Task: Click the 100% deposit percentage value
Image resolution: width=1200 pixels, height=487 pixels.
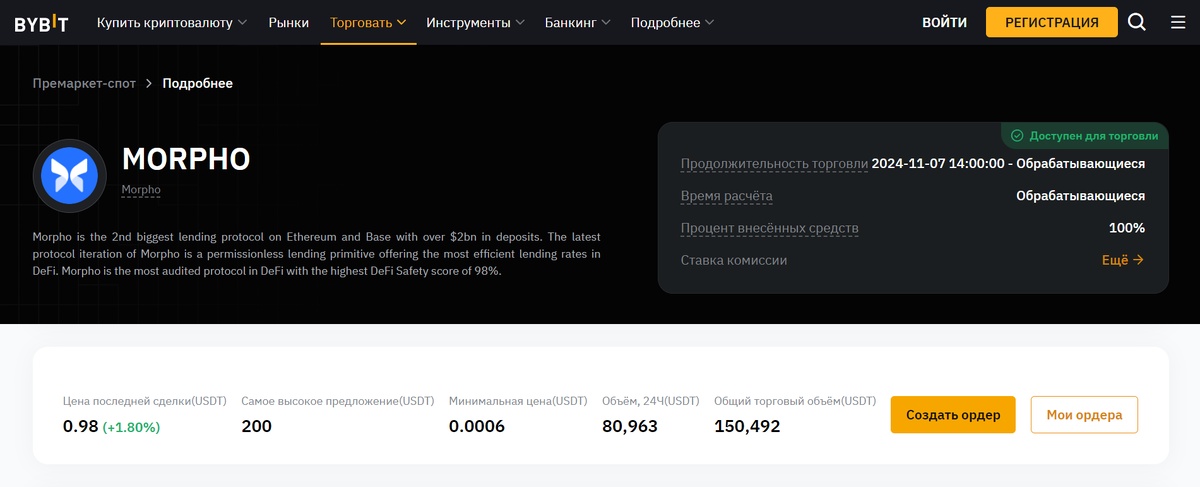Action: point(1127,228)
